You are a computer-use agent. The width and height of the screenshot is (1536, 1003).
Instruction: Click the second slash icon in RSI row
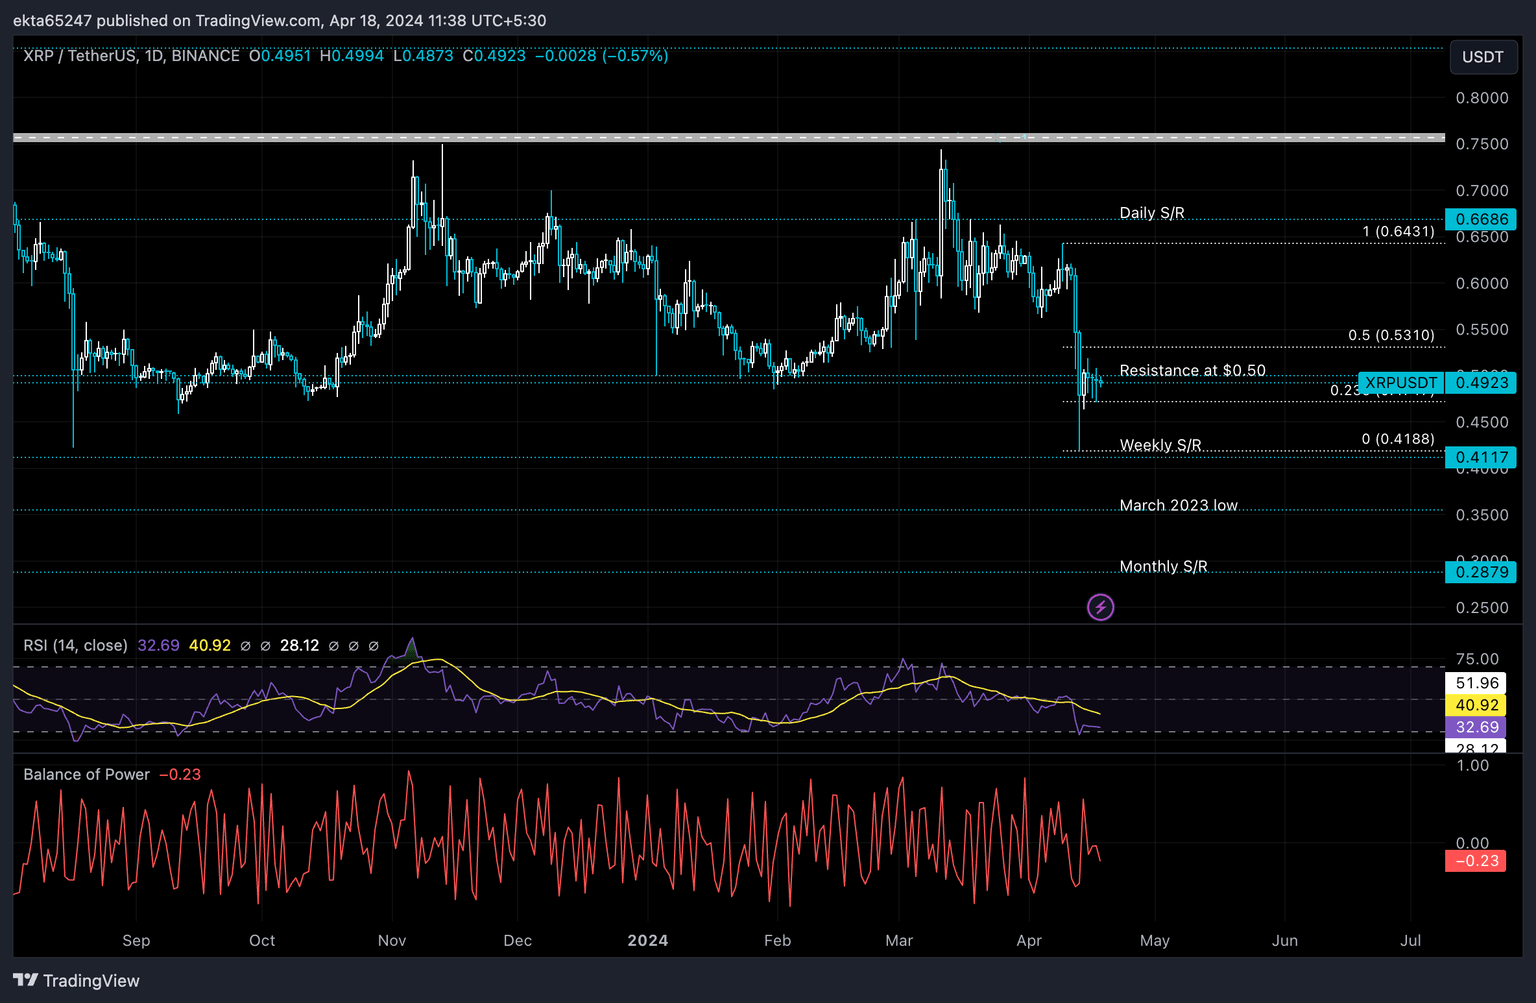[265, 645]
